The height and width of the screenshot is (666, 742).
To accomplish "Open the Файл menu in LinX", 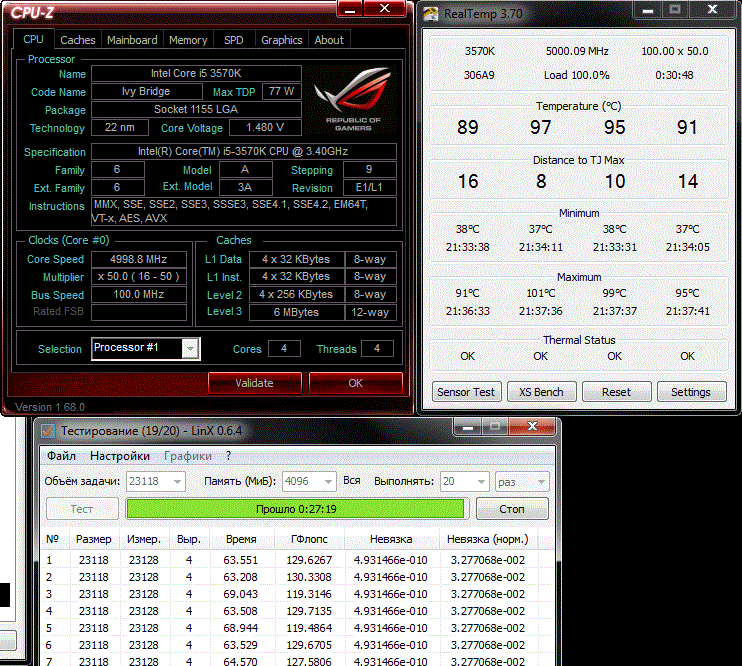I will 62,456.
